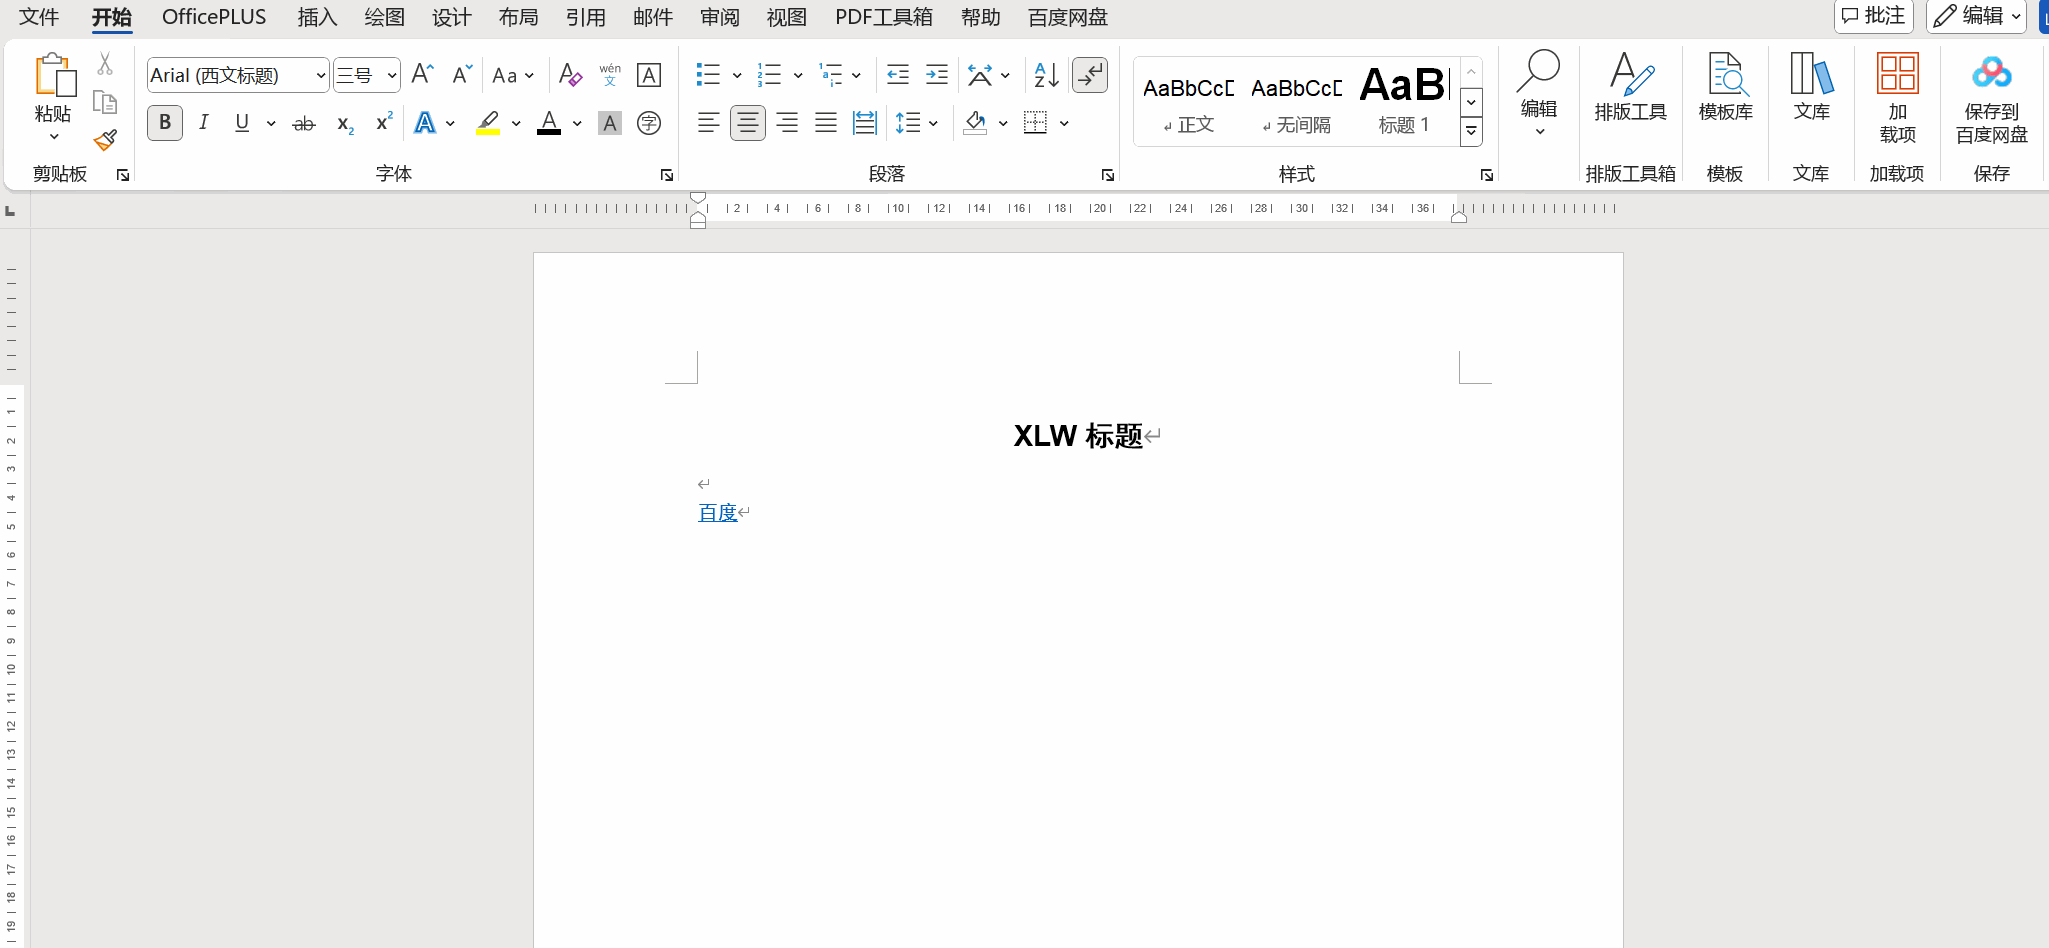This screenshot has height=948, width=2049.
Task: Click the 百度 hyperlink in document
Action: 717,513
